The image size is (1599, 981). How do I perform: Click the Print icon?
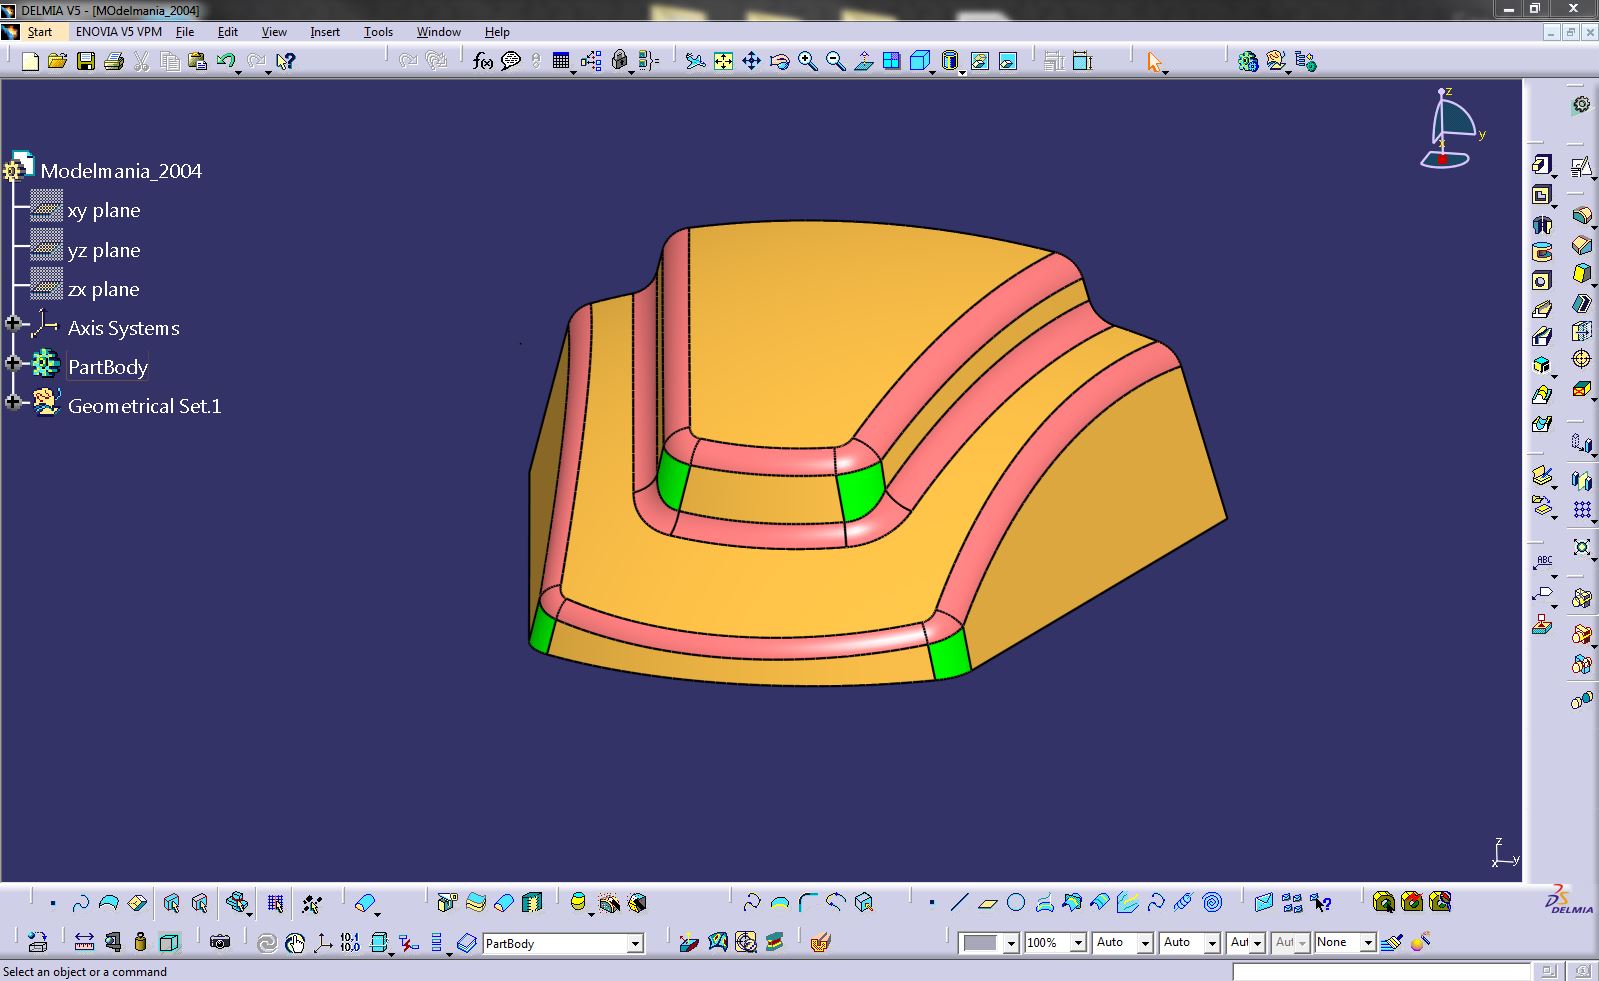(113, 61)
